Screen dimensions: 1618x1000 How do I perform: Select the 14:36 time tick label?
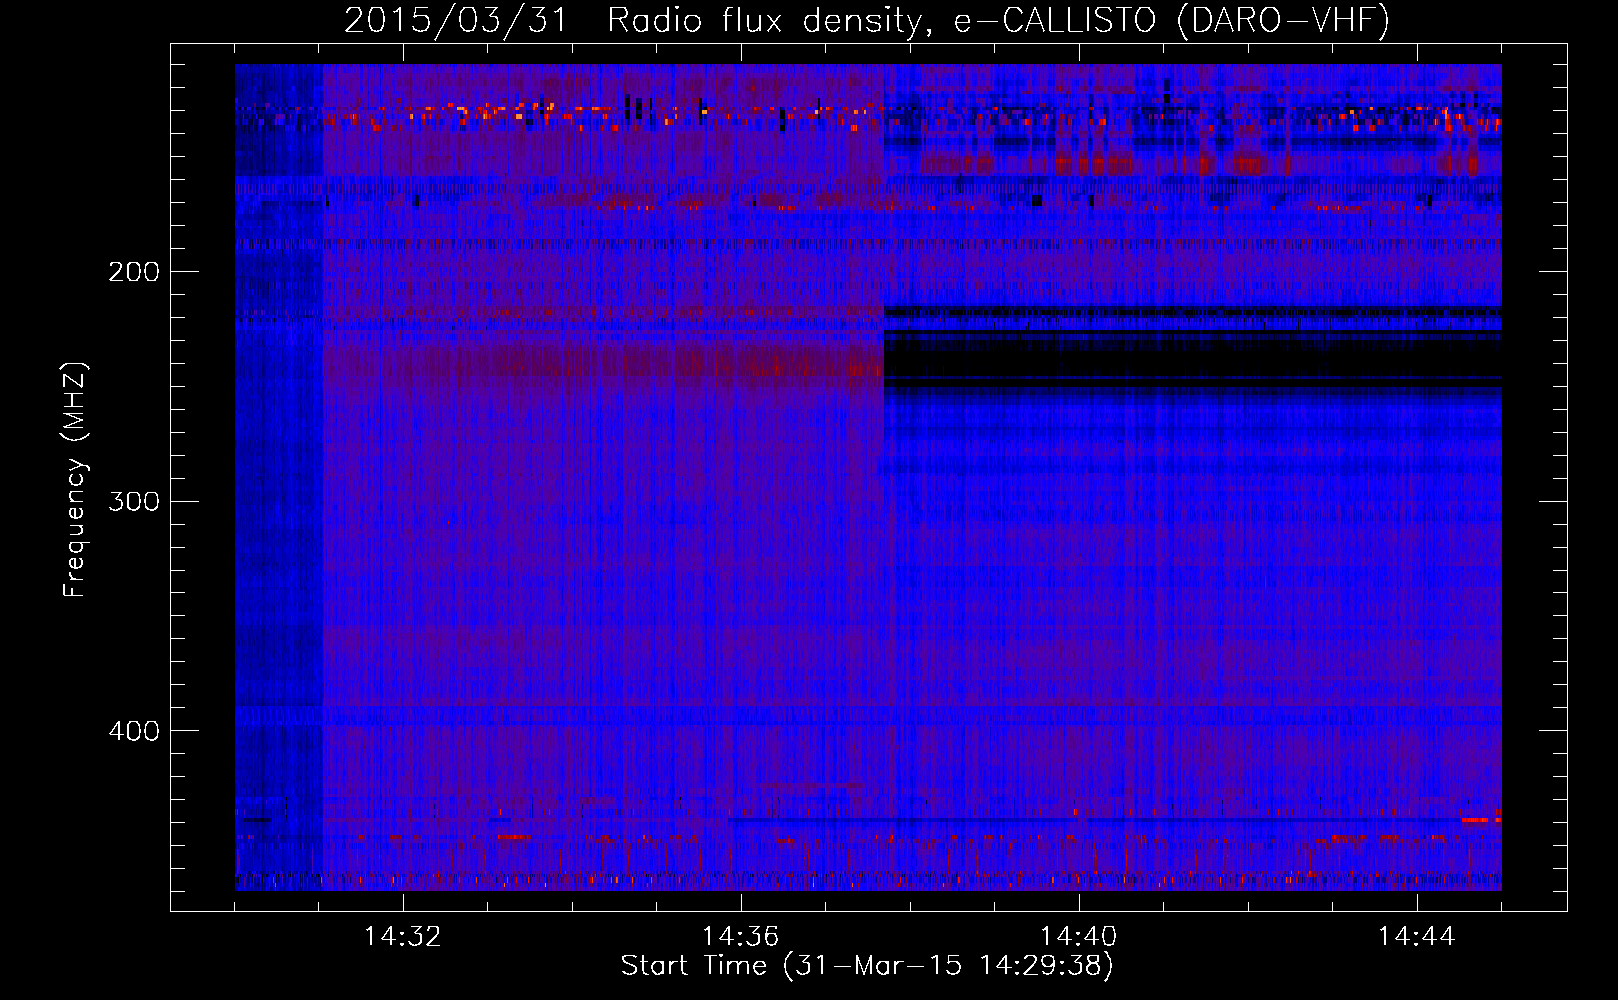[741, 937]
